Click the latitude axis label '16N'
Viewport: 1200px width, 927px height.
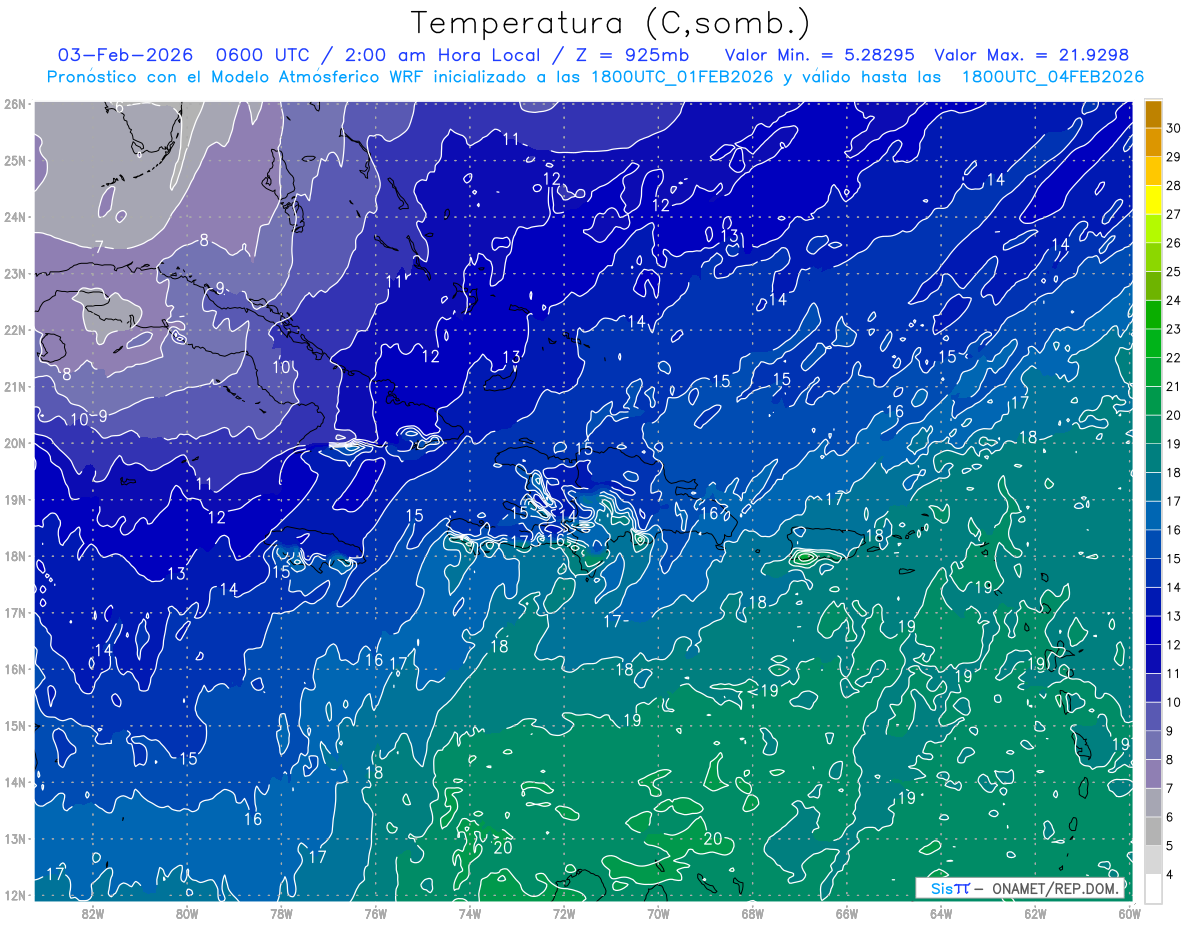pos(15,669)
